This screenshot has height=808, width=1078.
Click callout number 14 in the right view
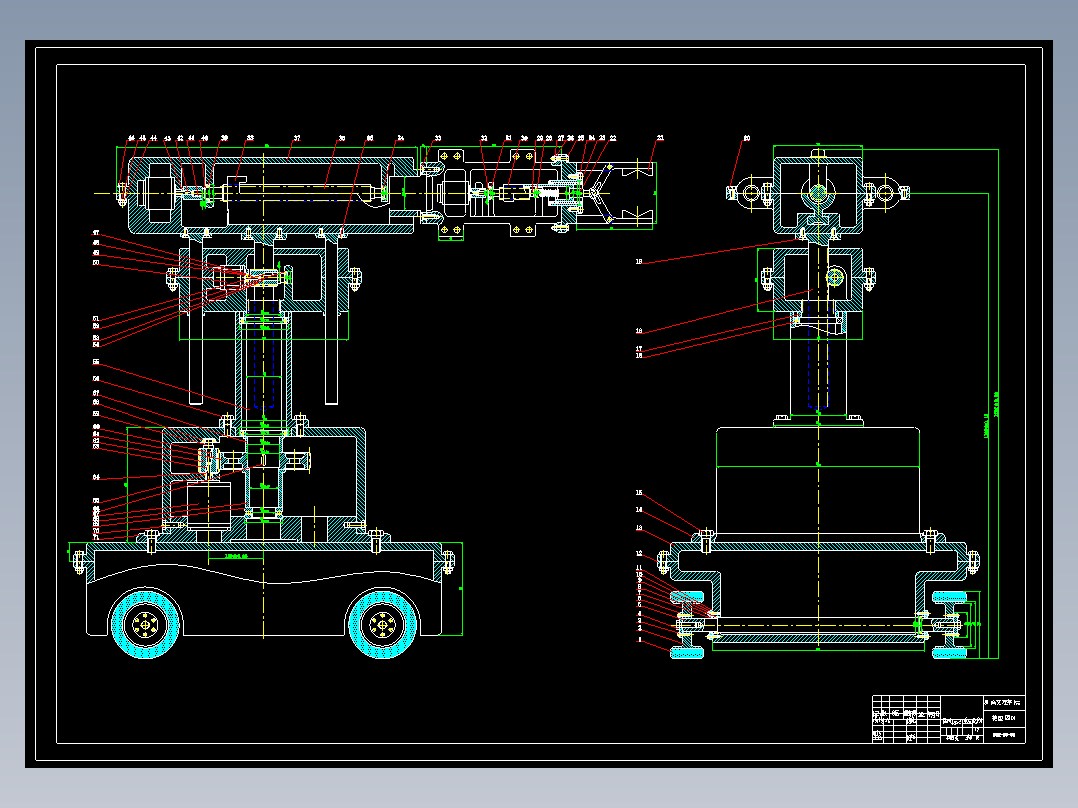click(639, 510)
